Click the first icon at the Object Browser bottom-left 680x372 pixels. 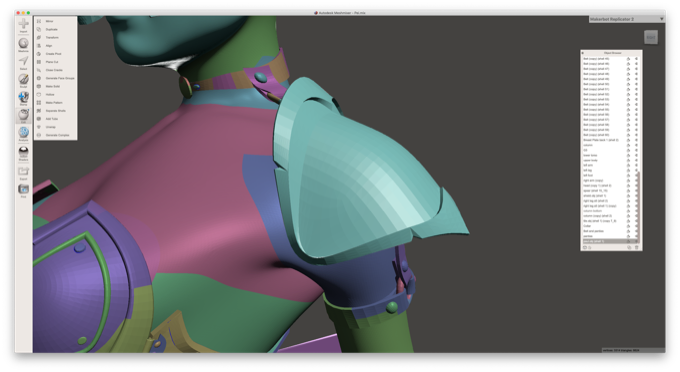click(585, 247)
